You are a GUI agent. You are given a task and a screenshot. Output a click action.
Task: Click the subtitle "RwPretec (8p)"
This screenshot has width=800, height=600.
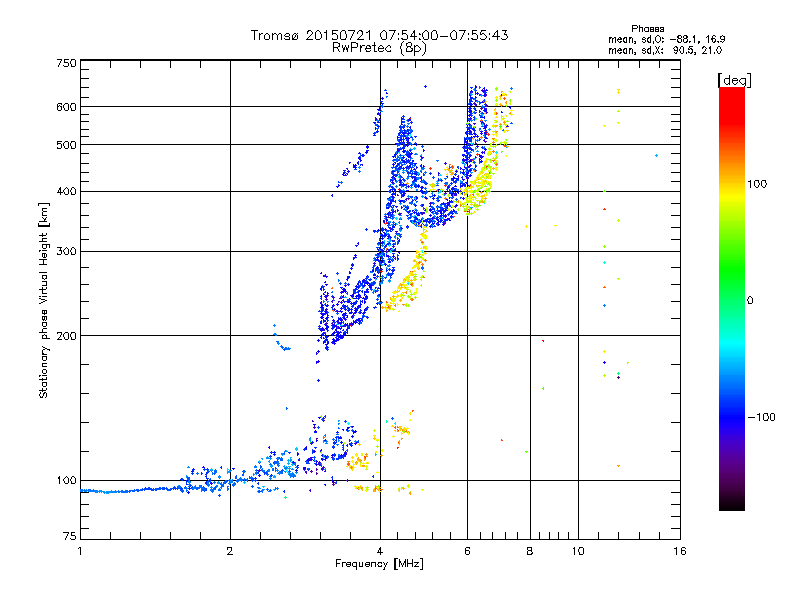[379, 48]
